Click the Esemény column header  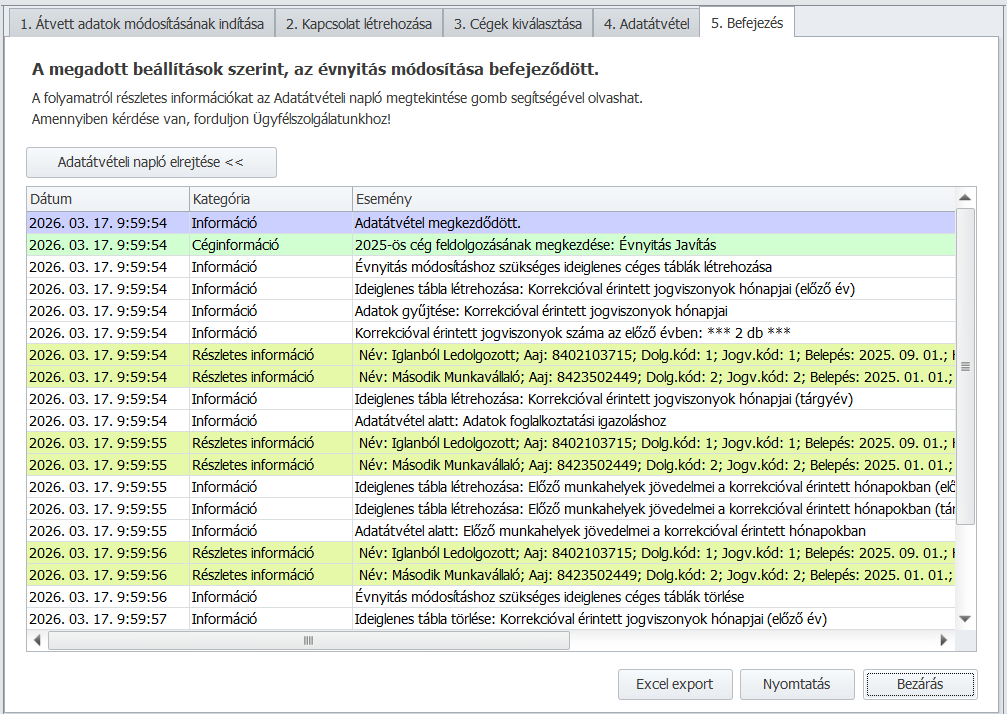coord(650,199)
